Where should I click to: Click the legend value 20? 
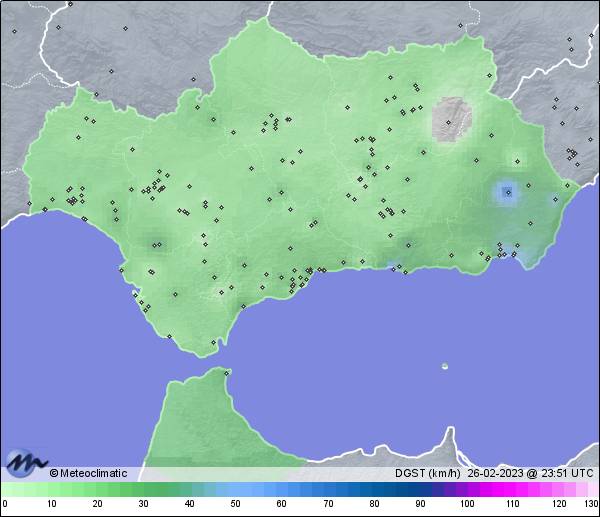click(98, 504)
